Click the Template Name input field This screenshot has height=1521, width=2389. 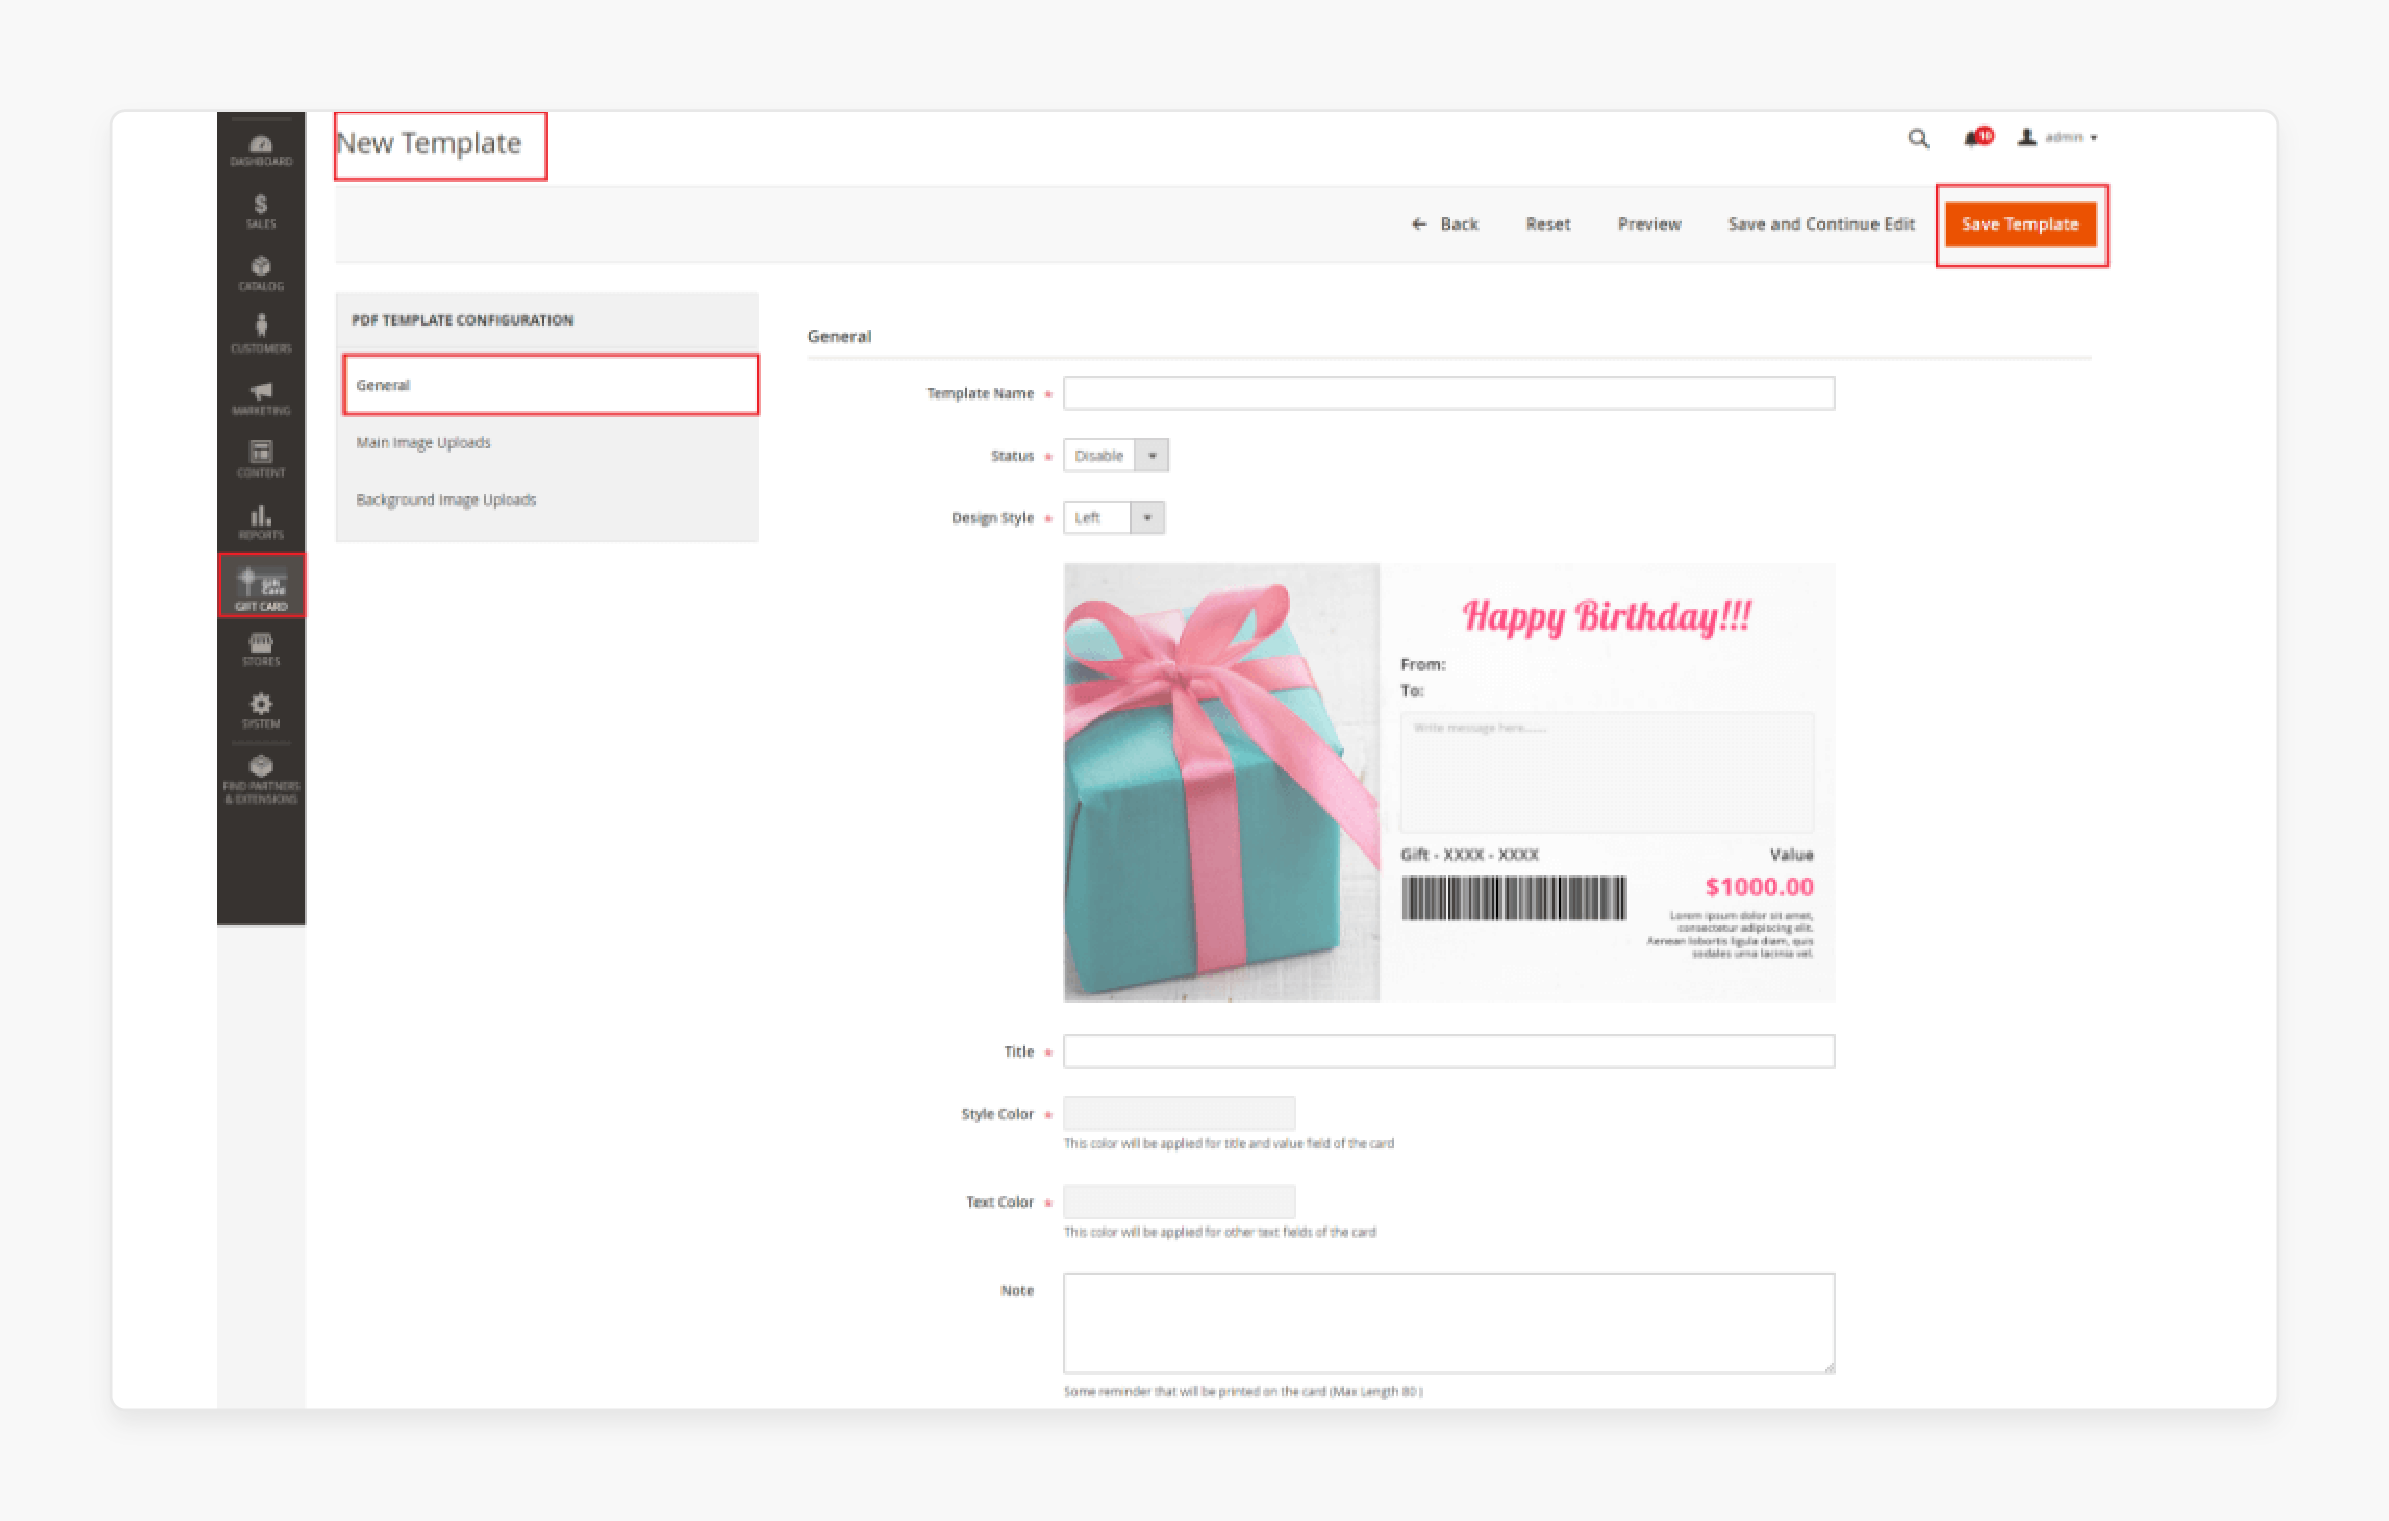(x=1449, y=392)
